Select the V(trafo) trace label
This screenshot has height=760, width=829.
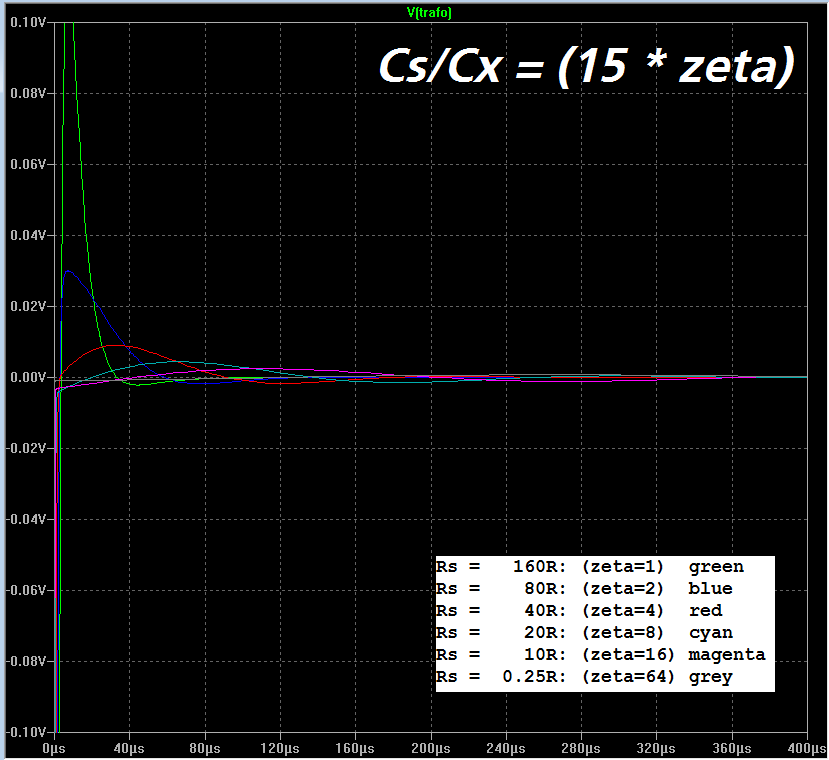coord(429,13)
